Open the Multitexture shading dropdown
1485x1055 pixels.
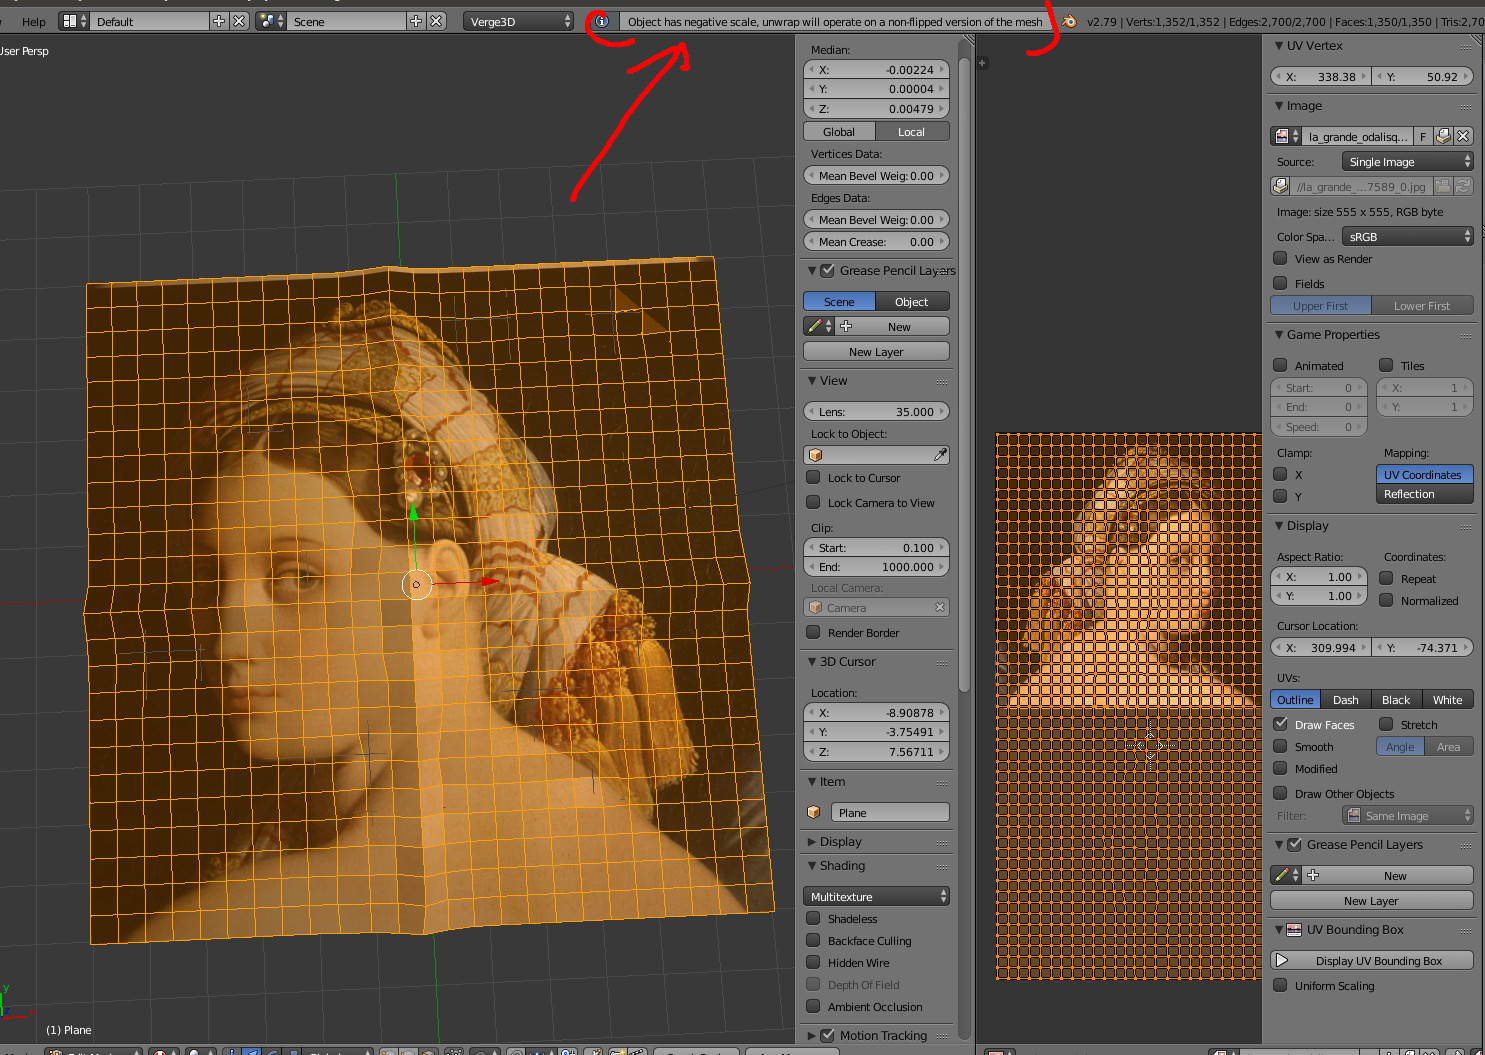pyautogui.click(x=876, y=896)
